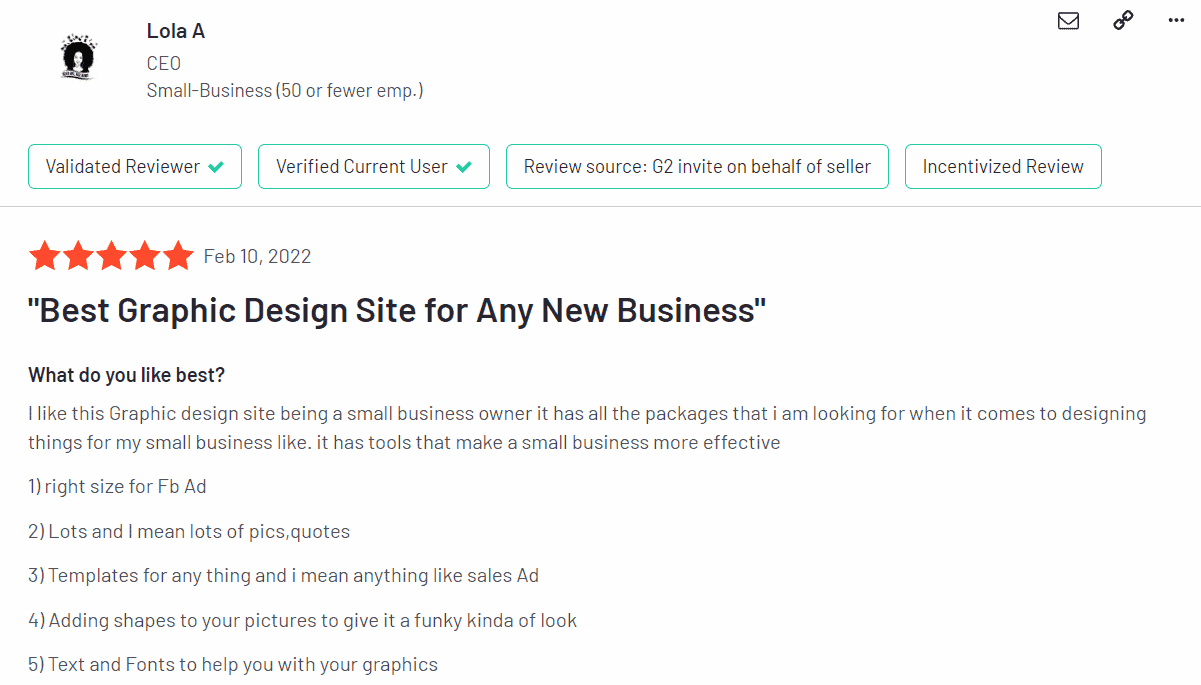Click the "What do you like best?" heading
This screenshot has width=1201, height=685.
(127, 375)
